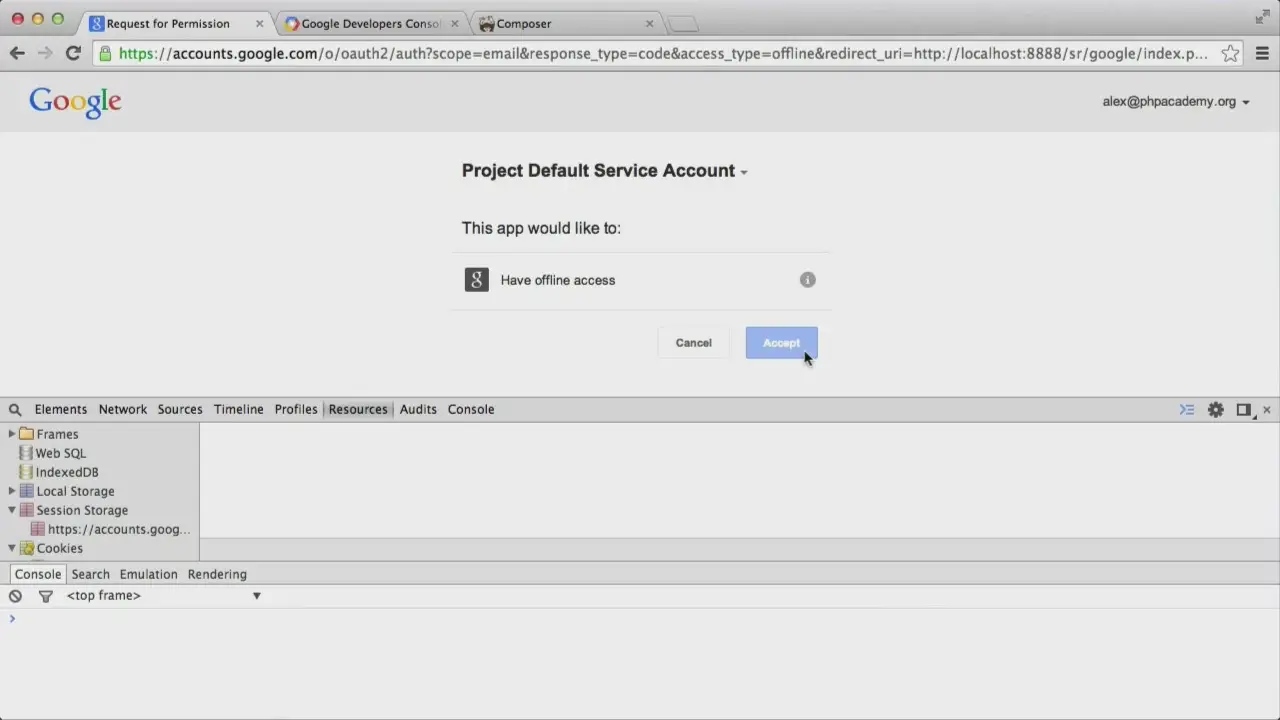
Task: Click the green window zoom button
Action: (57, 19)
